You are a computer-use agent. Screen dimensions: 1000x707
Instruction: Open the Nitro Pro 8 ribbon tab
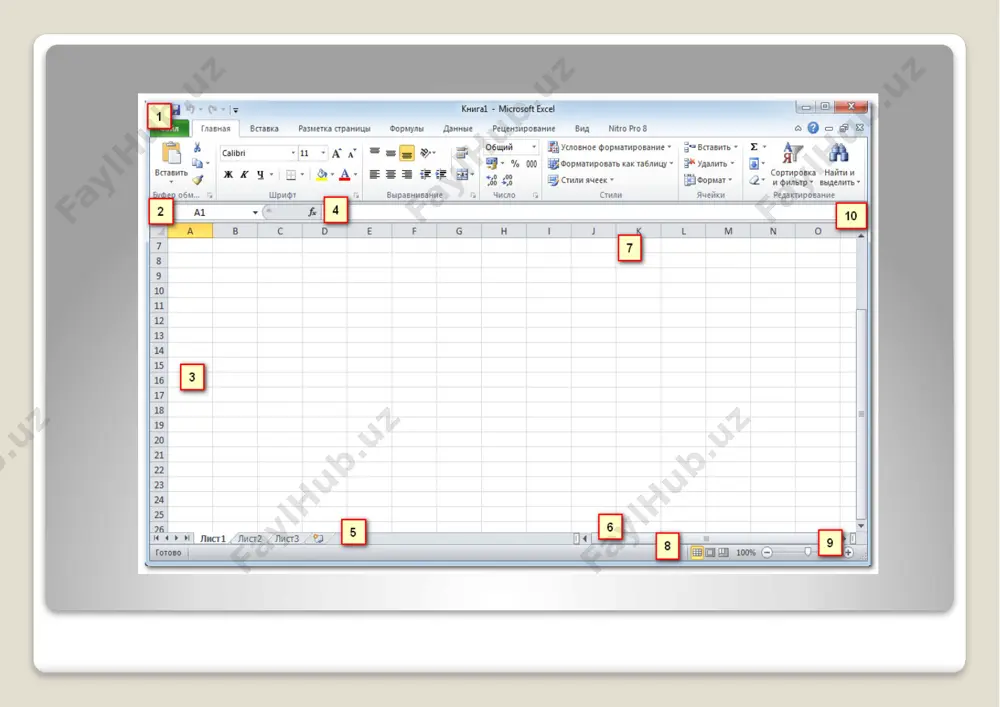(x=628, y=128)
